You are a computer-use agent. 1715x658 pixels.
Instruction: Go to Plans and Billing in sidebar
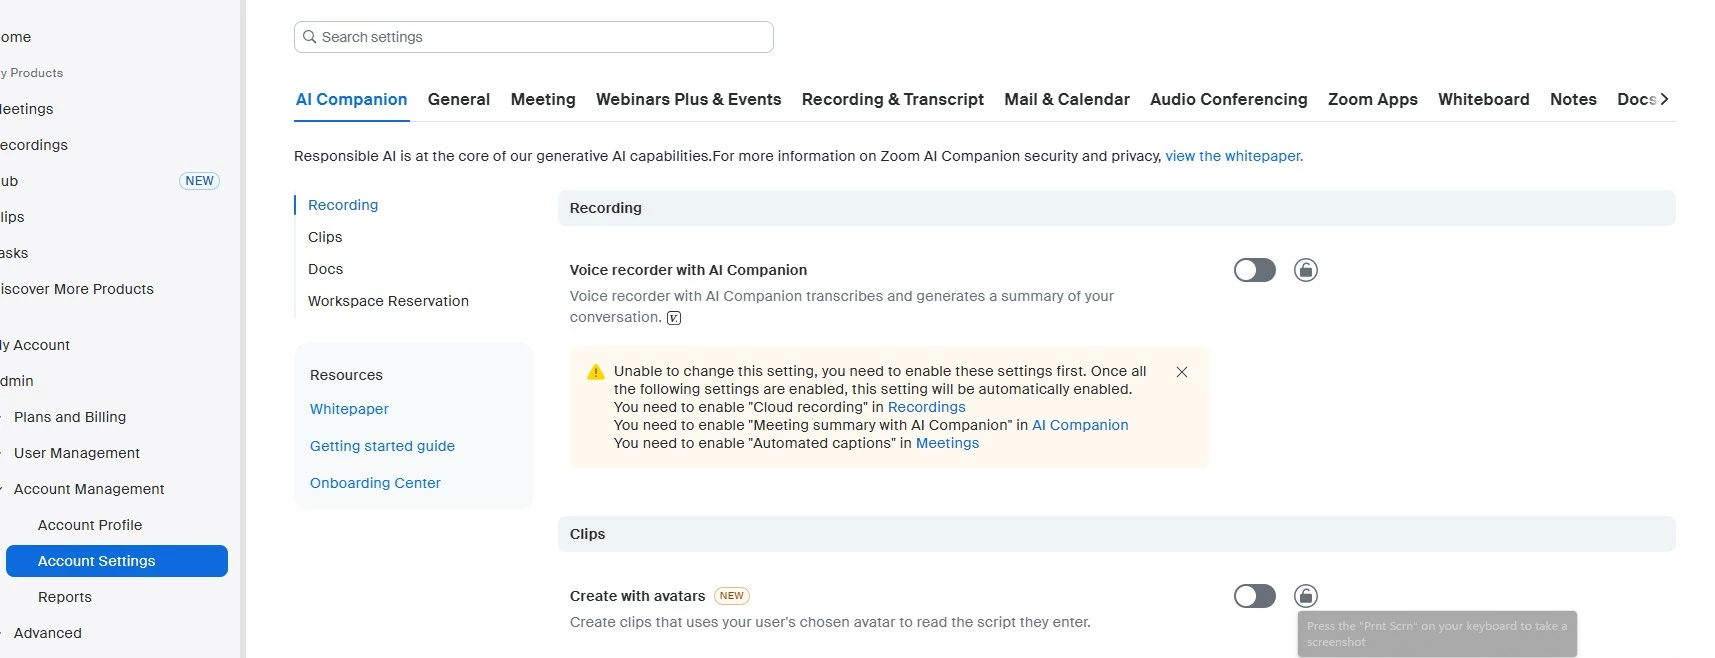pos(70,417)
